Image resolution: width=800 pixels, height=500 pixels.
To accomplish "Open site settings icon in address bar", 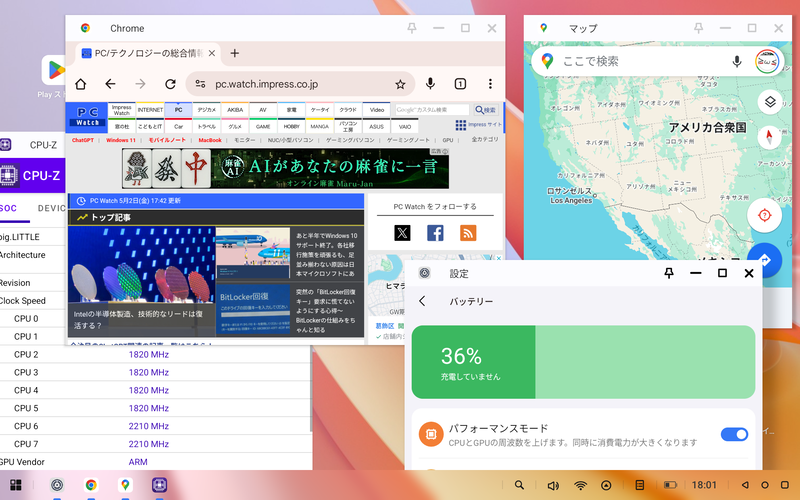I will (201, 84).
